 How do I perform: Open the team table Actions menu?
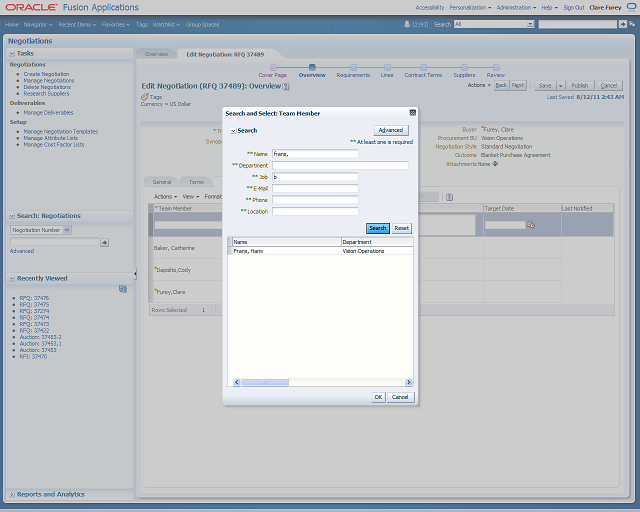coord(165,197)
